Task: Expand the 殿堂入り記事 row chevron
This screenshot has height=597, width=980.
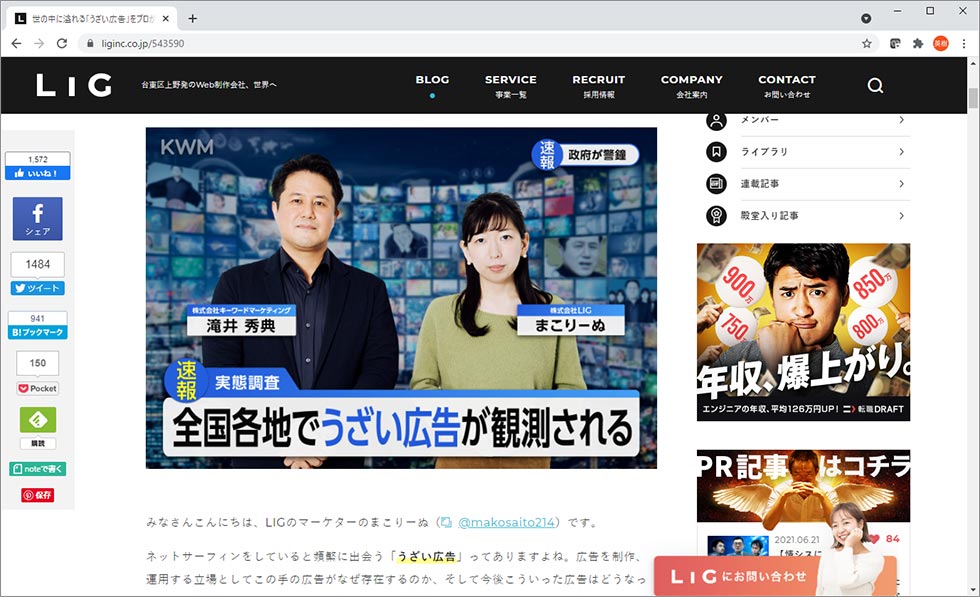Action: 901,216
